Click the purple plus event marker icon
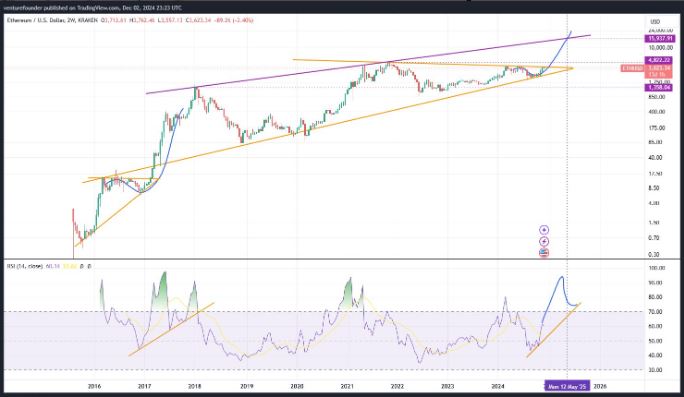Screen dimensions: 684x397 544,229
